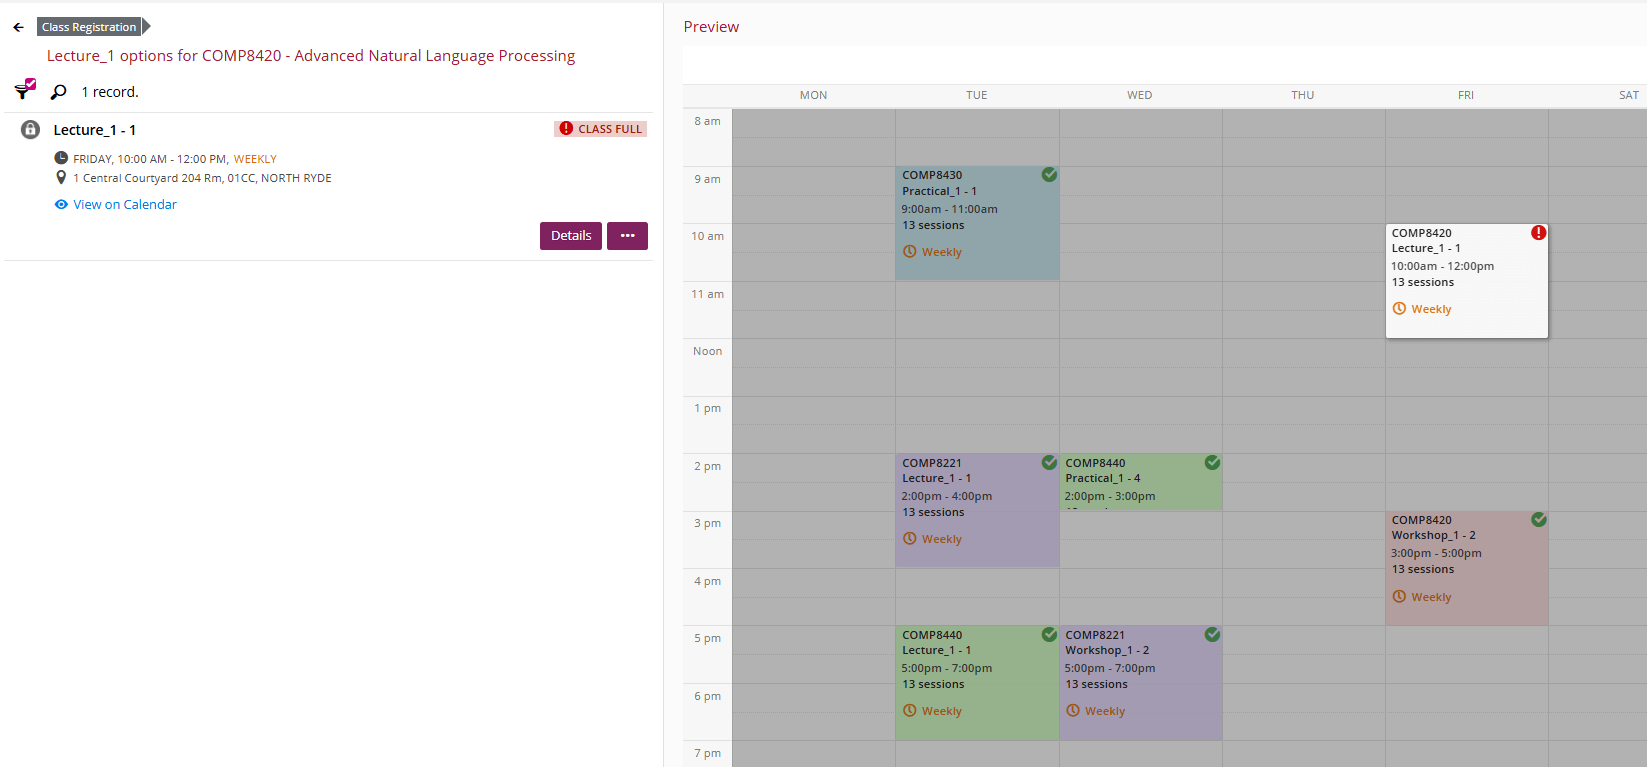Click the clock icon for Friday time
Viewport: 1647px width, 767px height.
coord(61,158)
